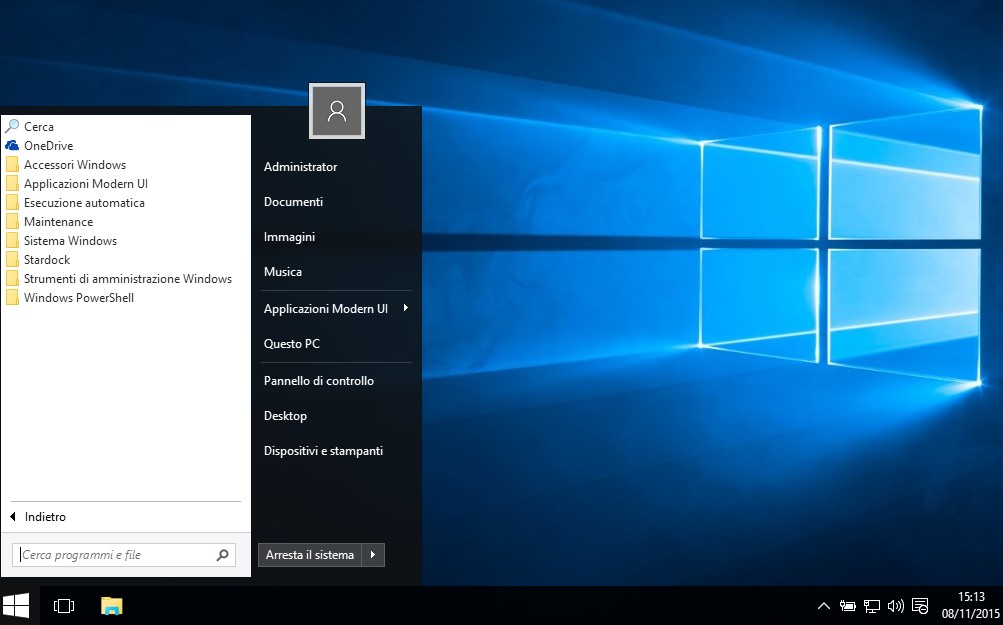
Task: Expand the shutdown options arrow
Action: [373, 555]
